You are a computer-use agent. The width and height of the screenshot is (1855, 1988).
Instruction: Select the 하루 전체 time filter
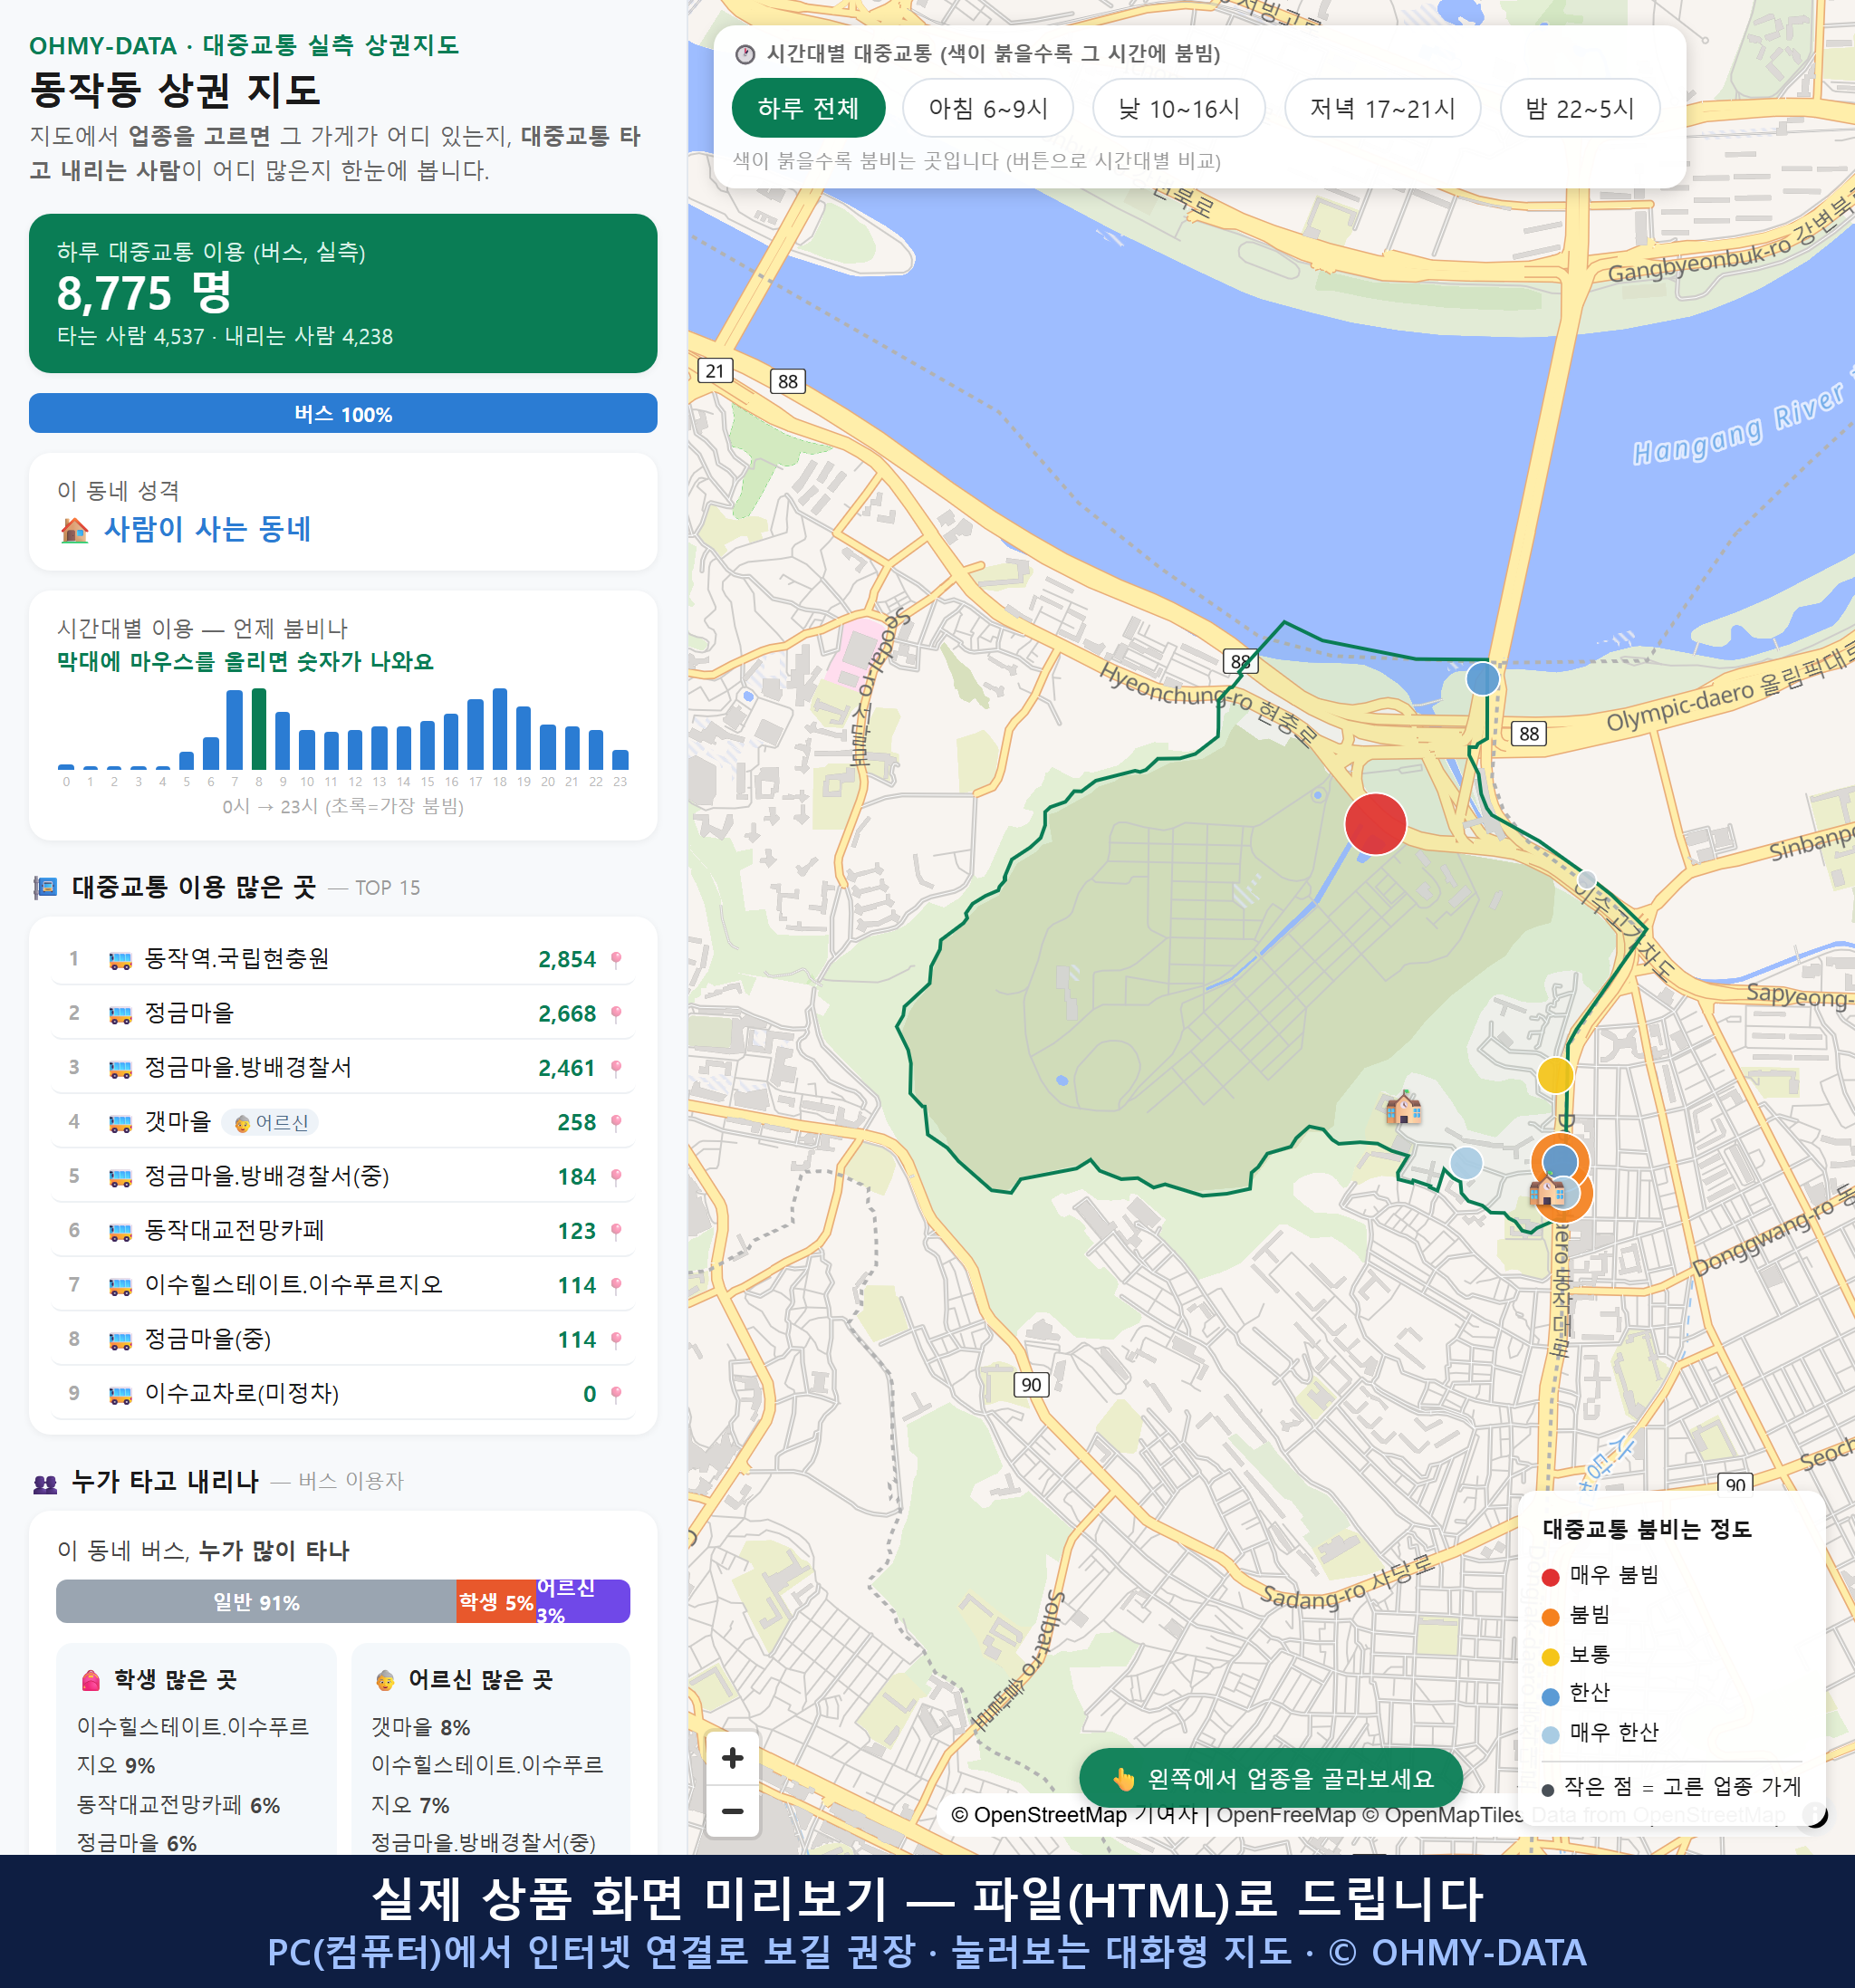click(x=808, y=108)
